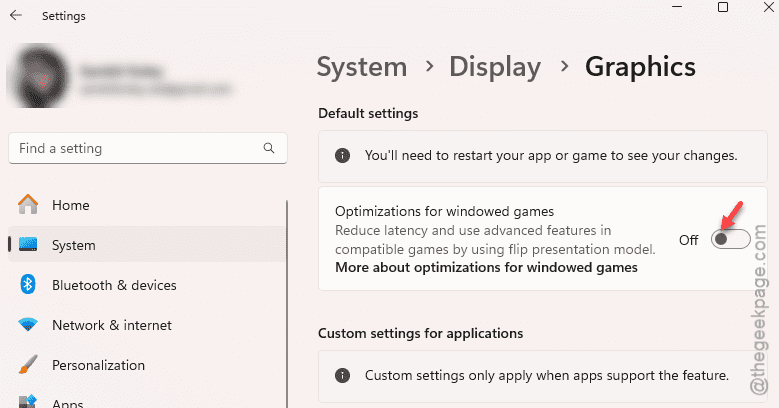Click the Bluetooth & devices icon
Image resolution: width=779 pixels, height=408 pixels.
pos(28,285)
